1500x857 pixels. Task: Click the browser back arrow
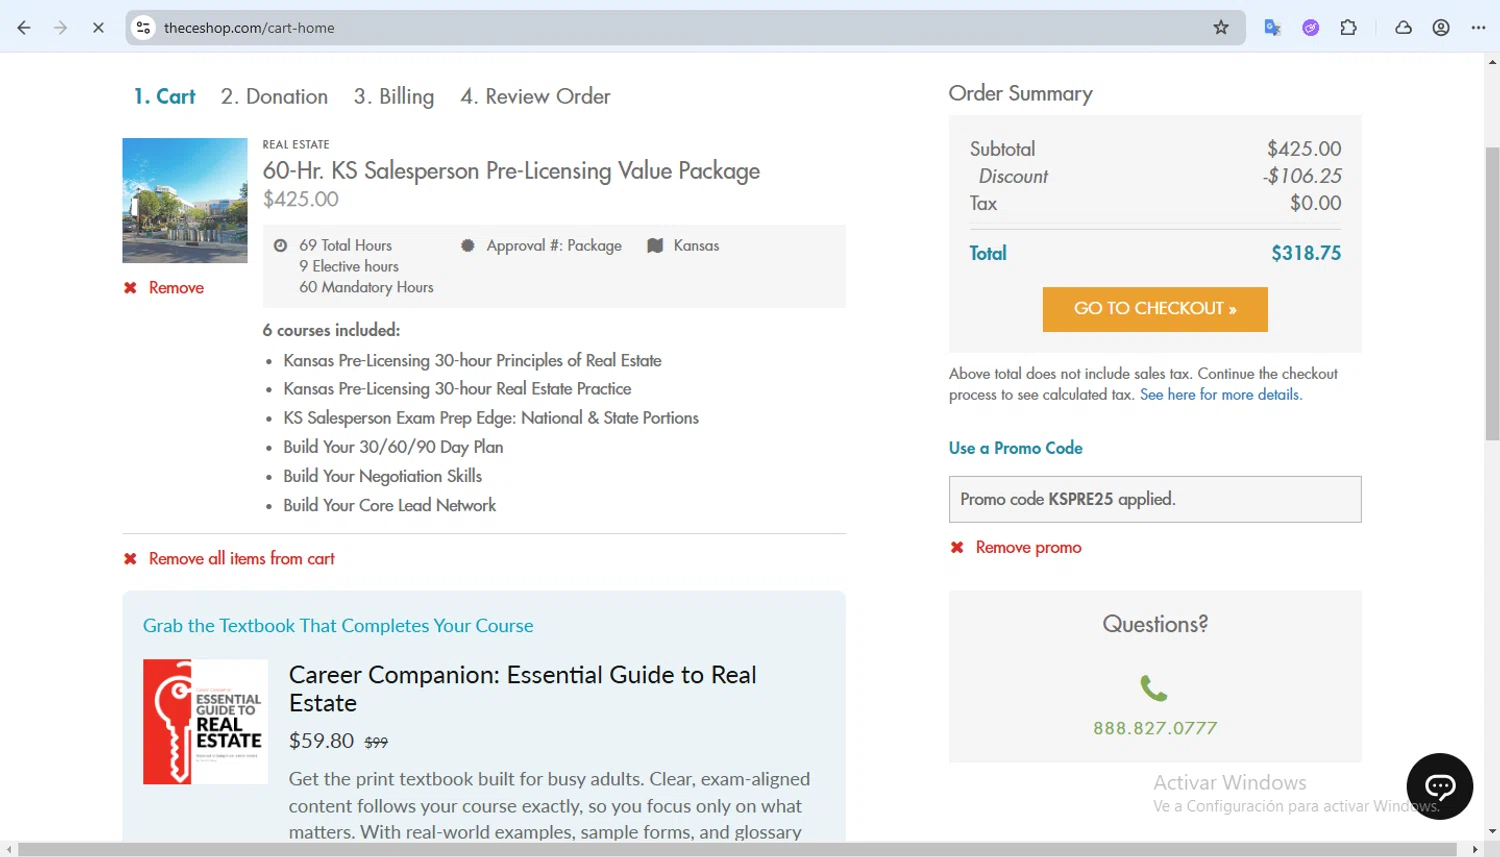point(24,28)
